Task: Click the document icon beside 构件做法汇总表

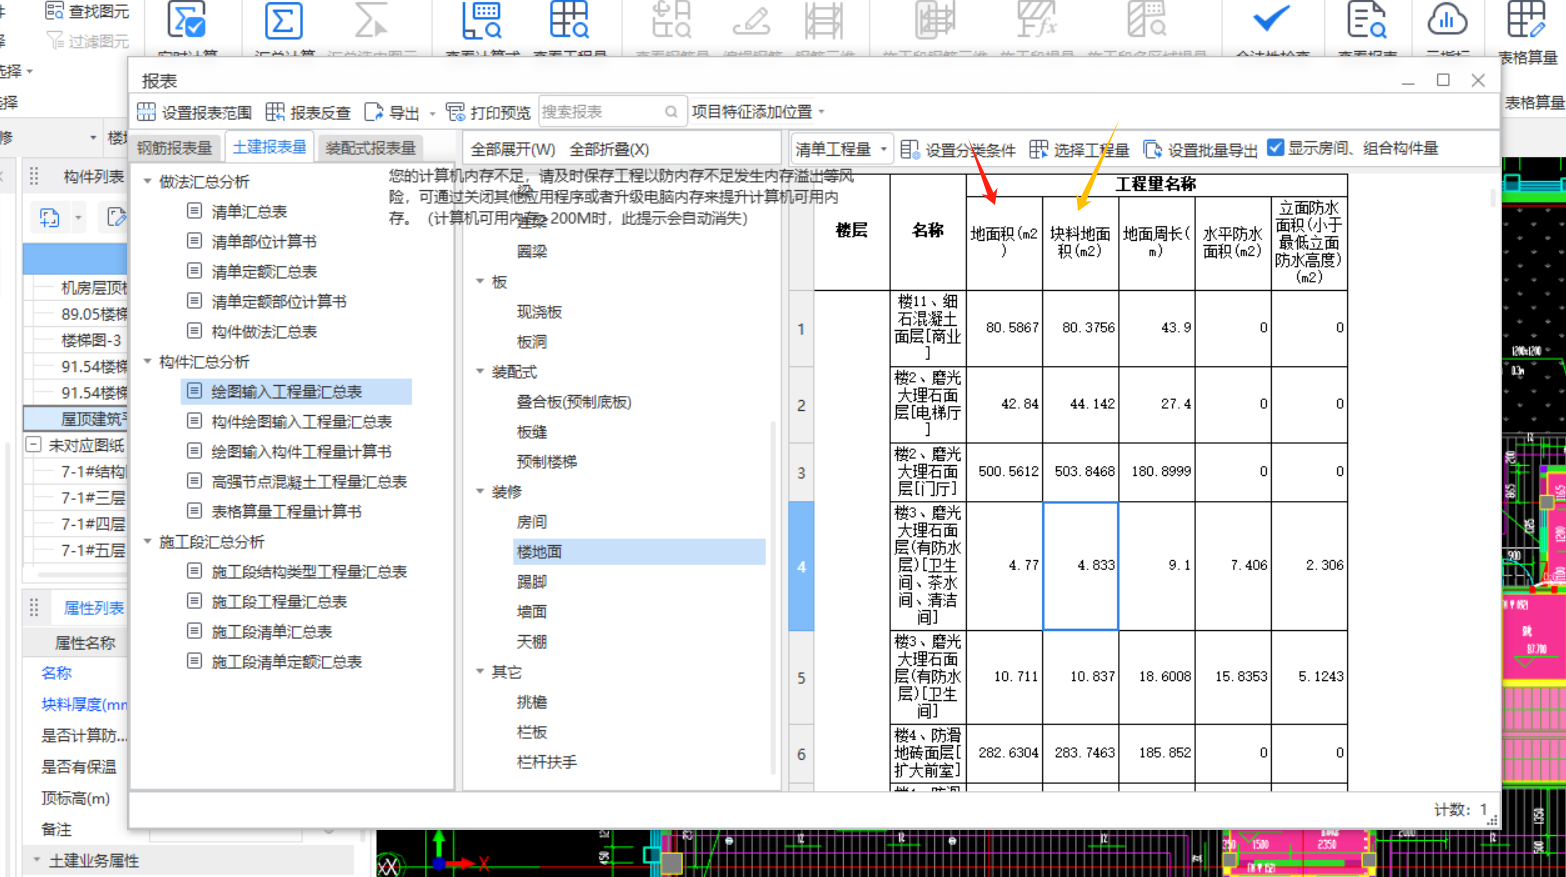Action: pos(195,331)
